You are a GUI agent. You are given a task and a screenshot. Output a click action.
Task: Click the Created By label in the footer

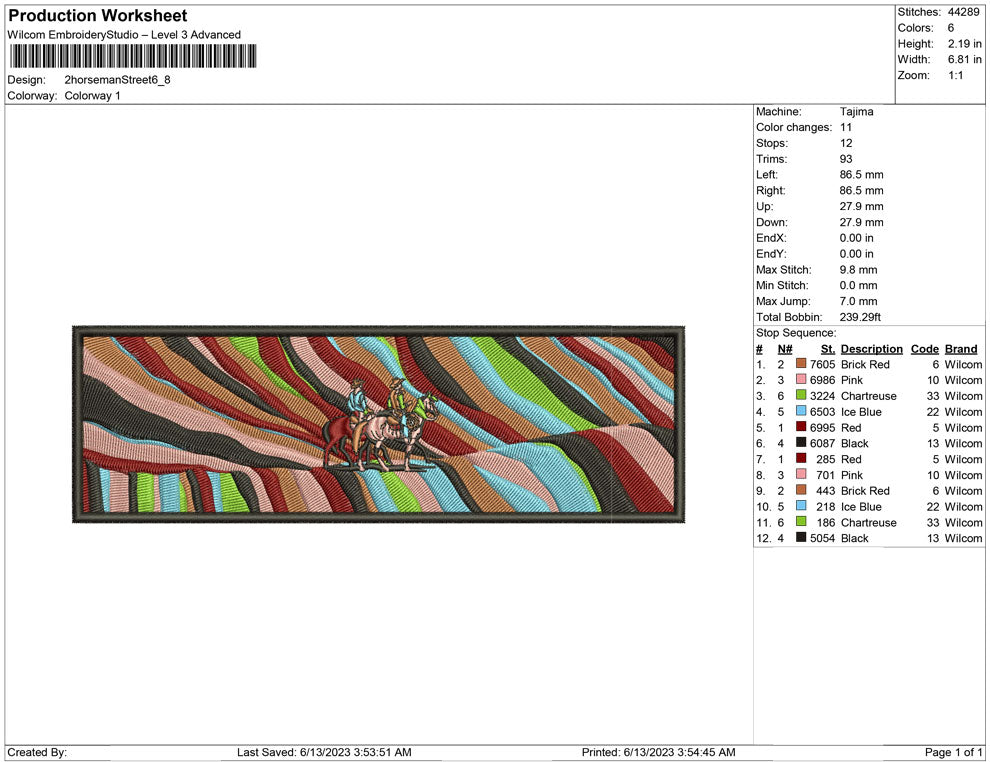point(37,752)
